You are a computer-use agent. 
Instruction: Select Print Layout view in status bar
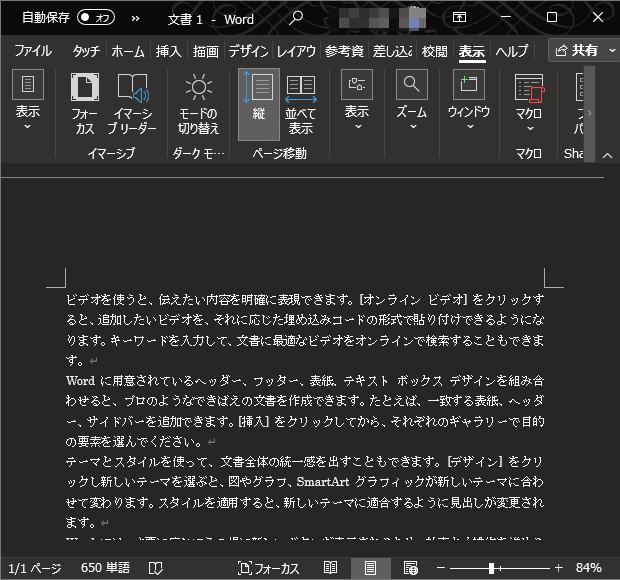pyautogui.click(x=370, y=568)
